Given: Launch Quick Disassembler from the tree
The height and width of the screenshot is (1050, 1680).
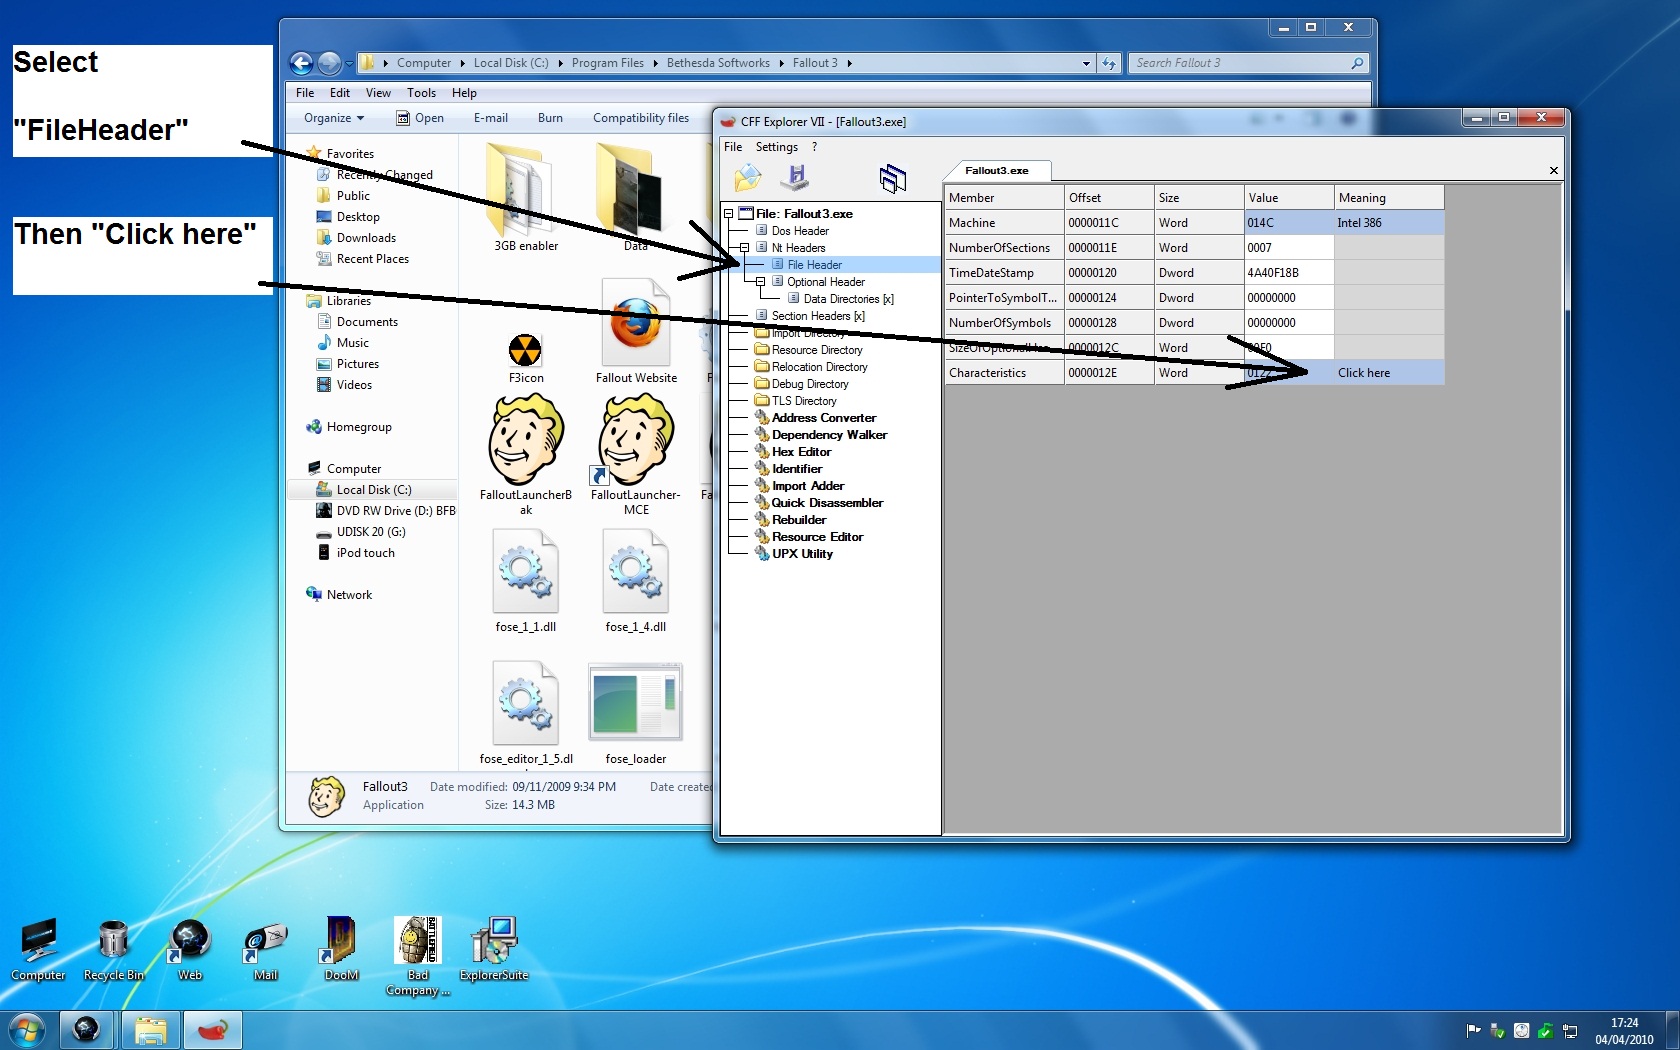Looking at the screenshot, I should (x=827, y=503).
